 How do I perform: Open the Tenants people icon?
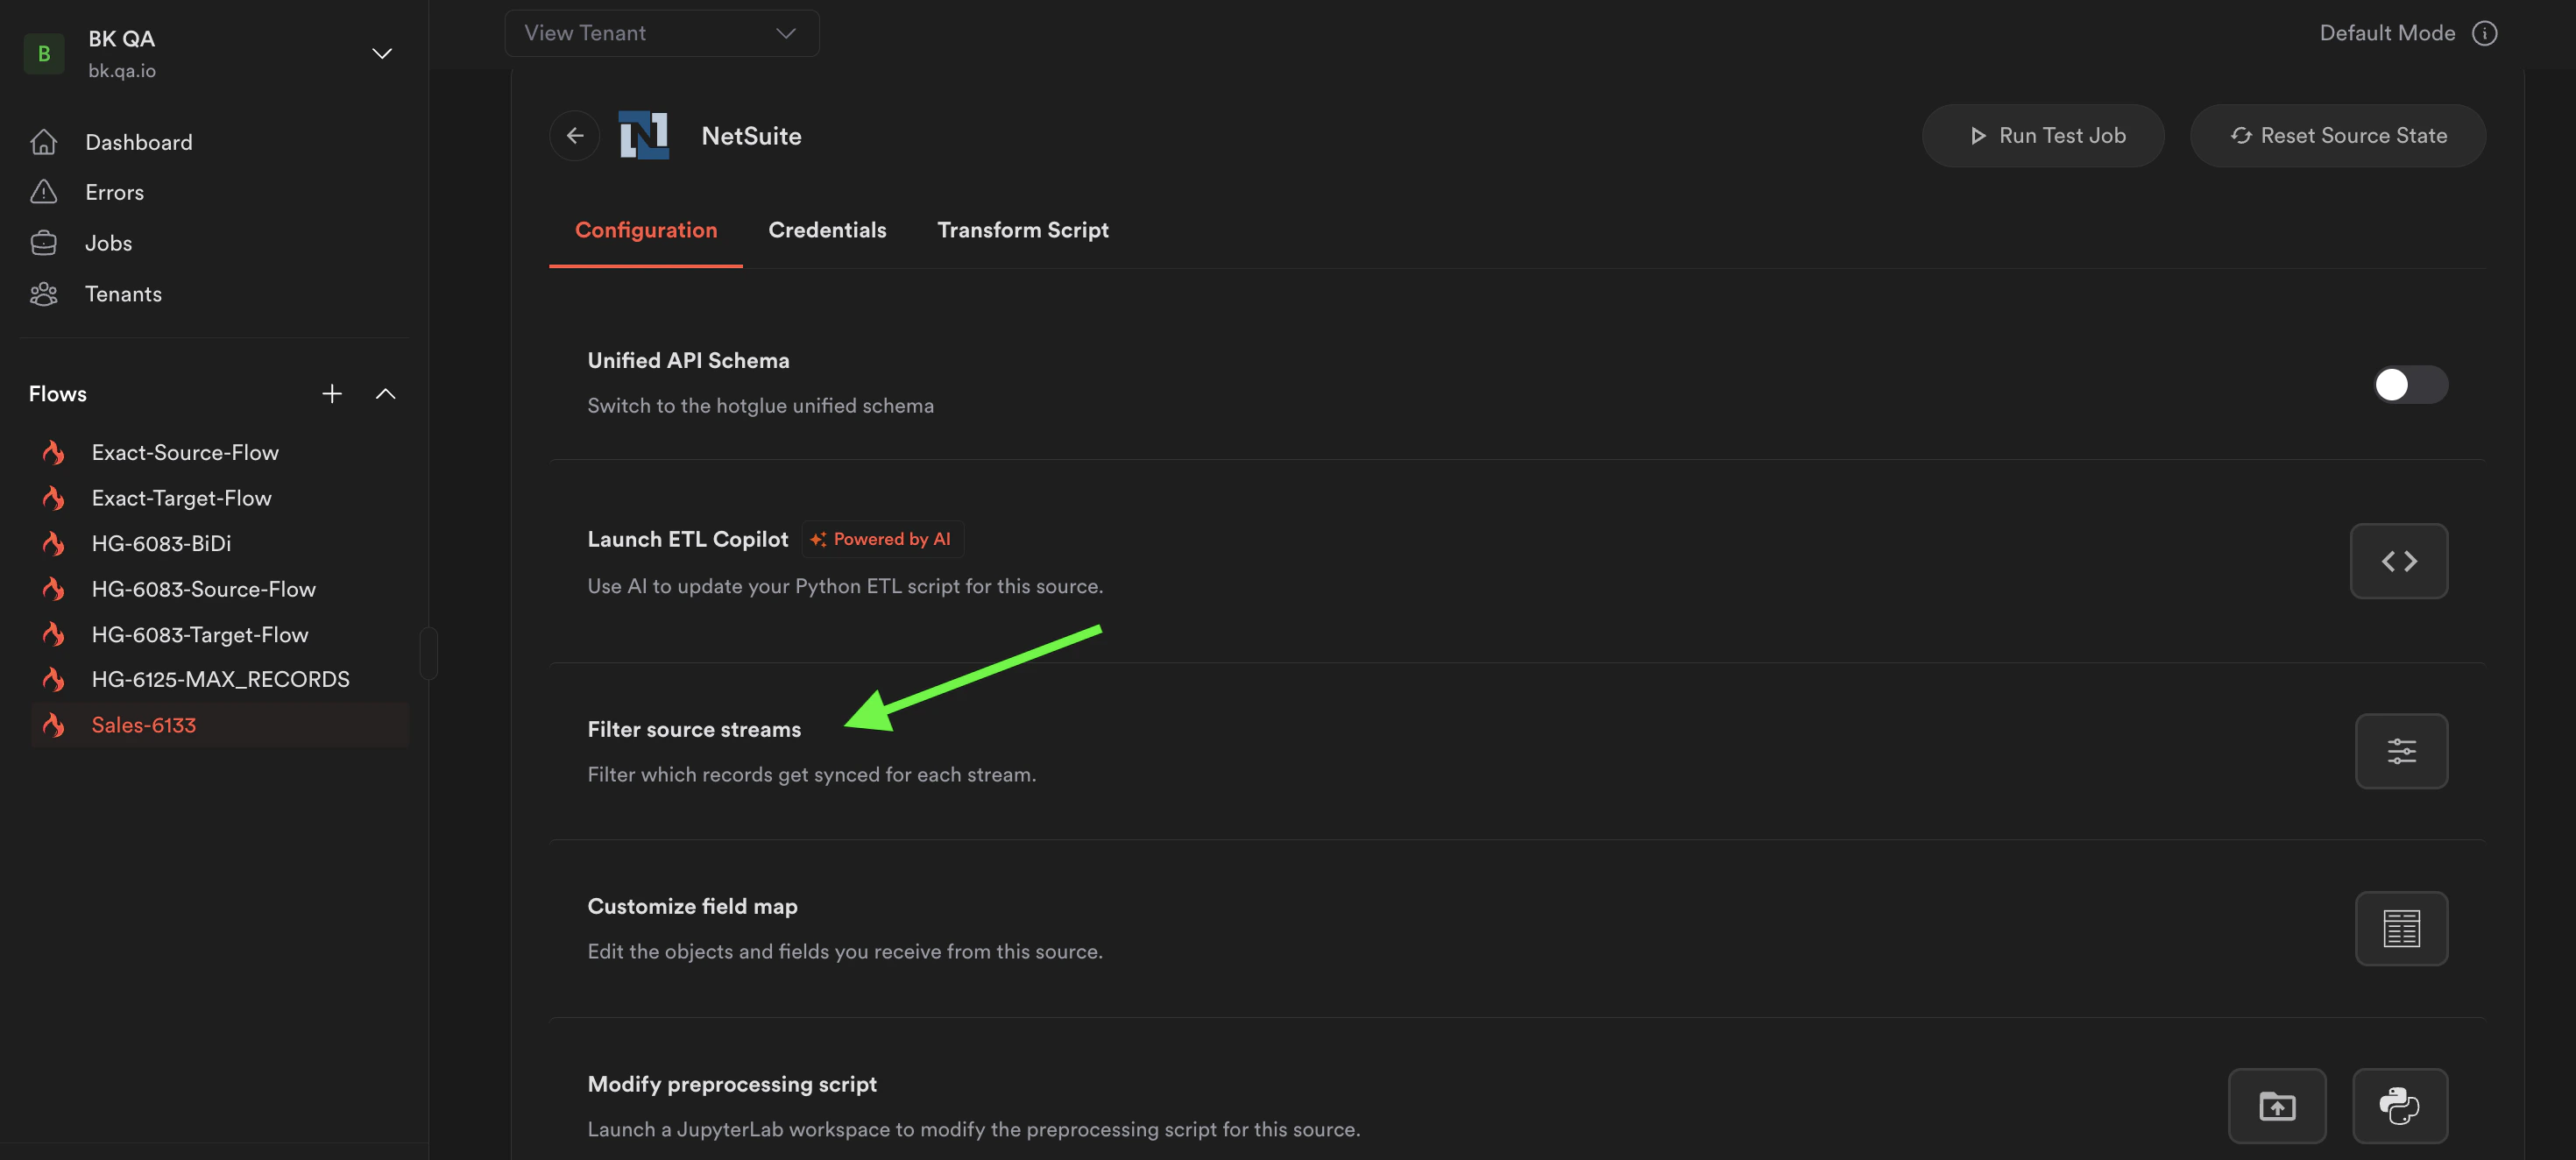[43, 294]
